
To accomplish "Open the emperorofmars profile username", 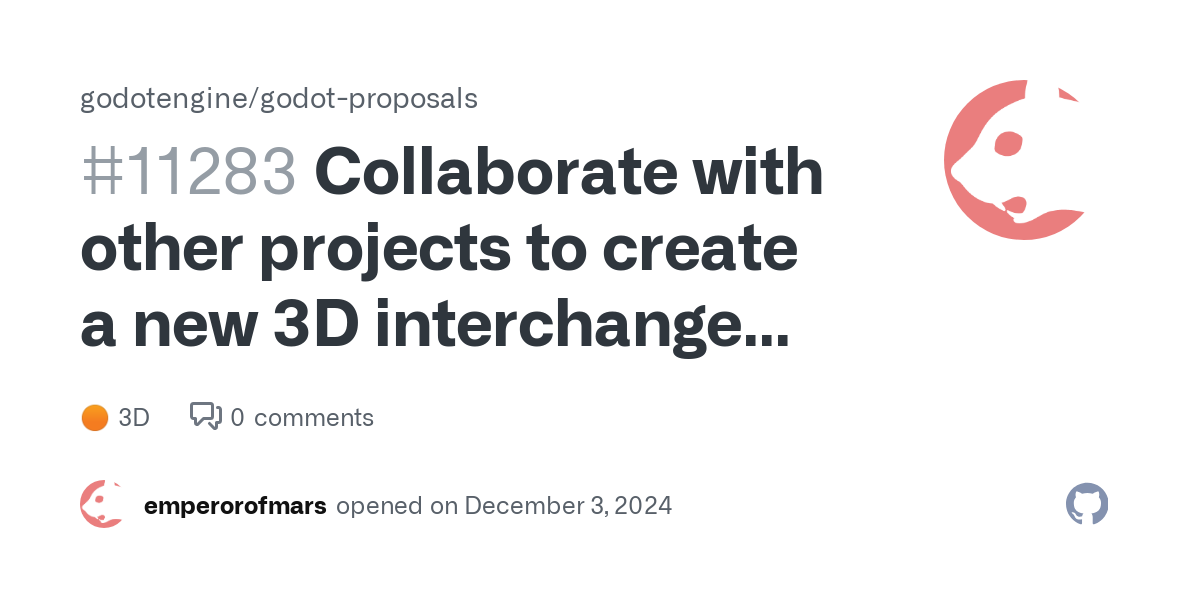I will pyautogui.click(x=235, y=506).
